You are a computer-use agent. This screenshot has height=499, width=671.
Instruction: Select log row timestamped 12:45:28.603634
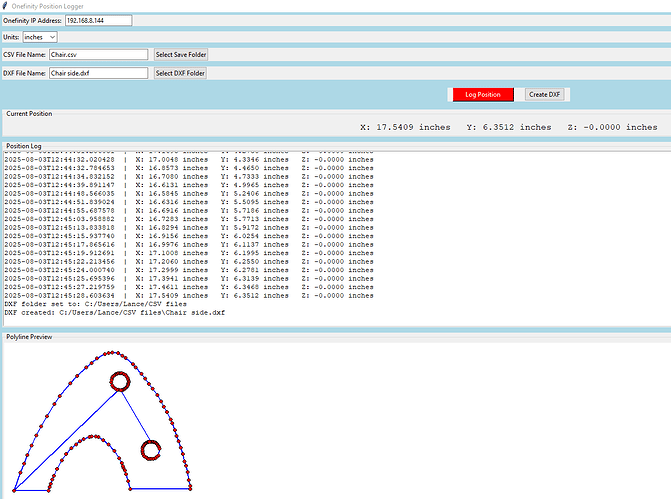coord(189,296)
